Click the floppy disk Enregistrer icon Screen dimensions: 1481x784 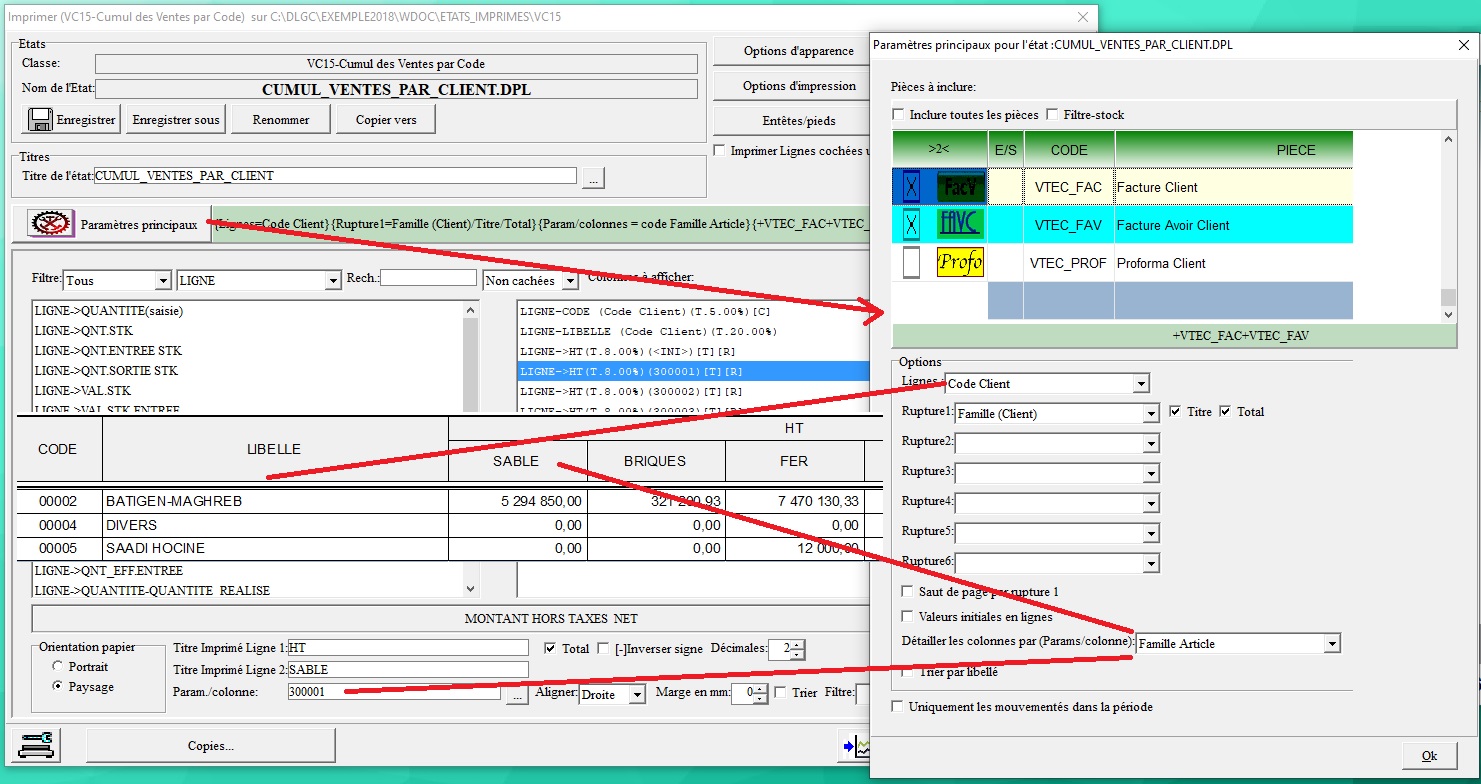pos(41,120)
